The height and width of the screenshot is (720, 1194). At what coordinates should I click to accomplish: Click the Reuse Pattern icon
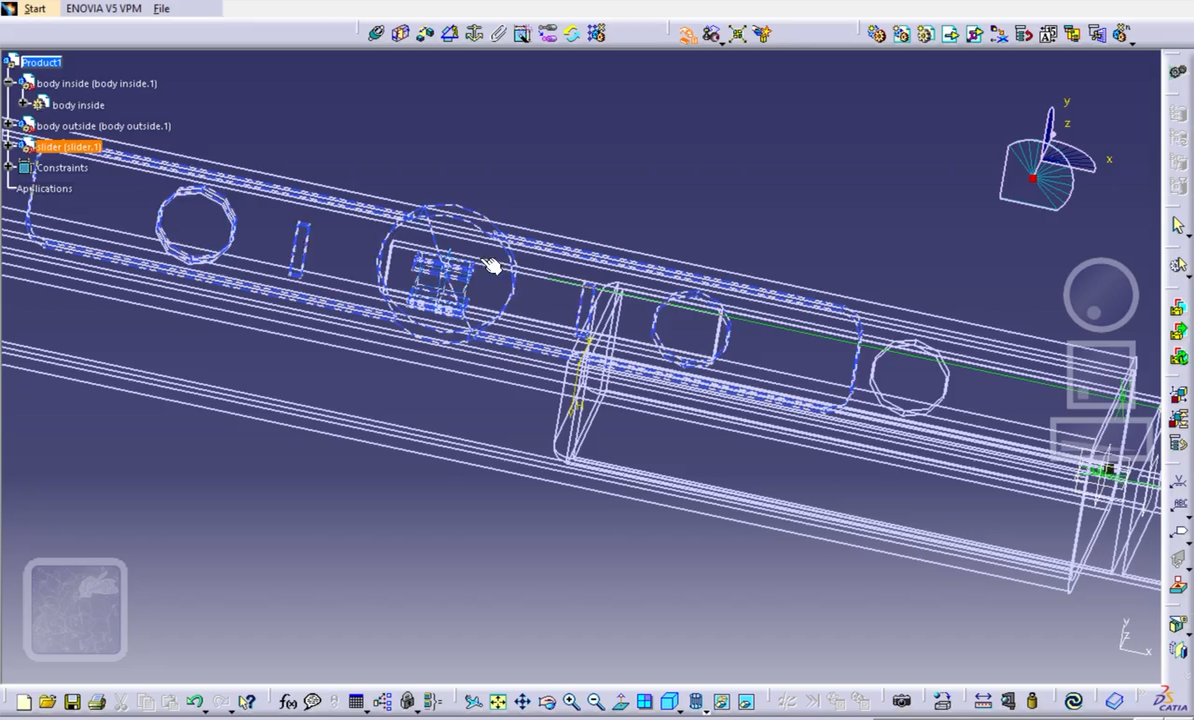point(595,33)
